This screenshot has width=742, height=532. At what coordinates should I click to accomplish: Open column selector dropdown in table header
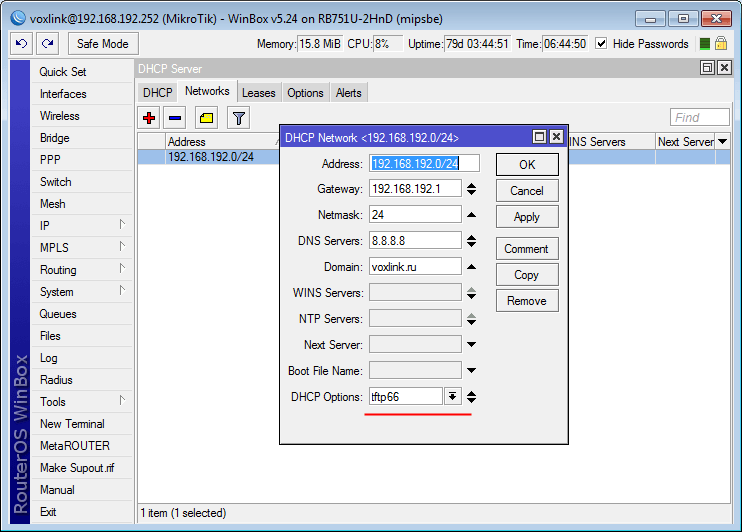coord(723,141)
